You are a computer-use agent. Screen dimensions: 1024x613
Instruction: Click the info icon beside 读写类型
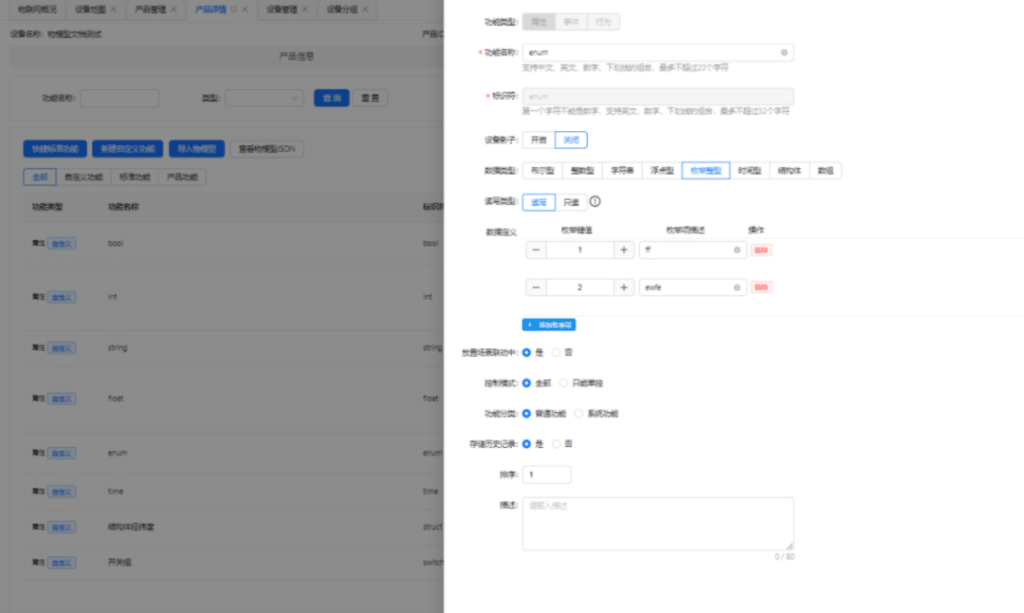[595, 201]
